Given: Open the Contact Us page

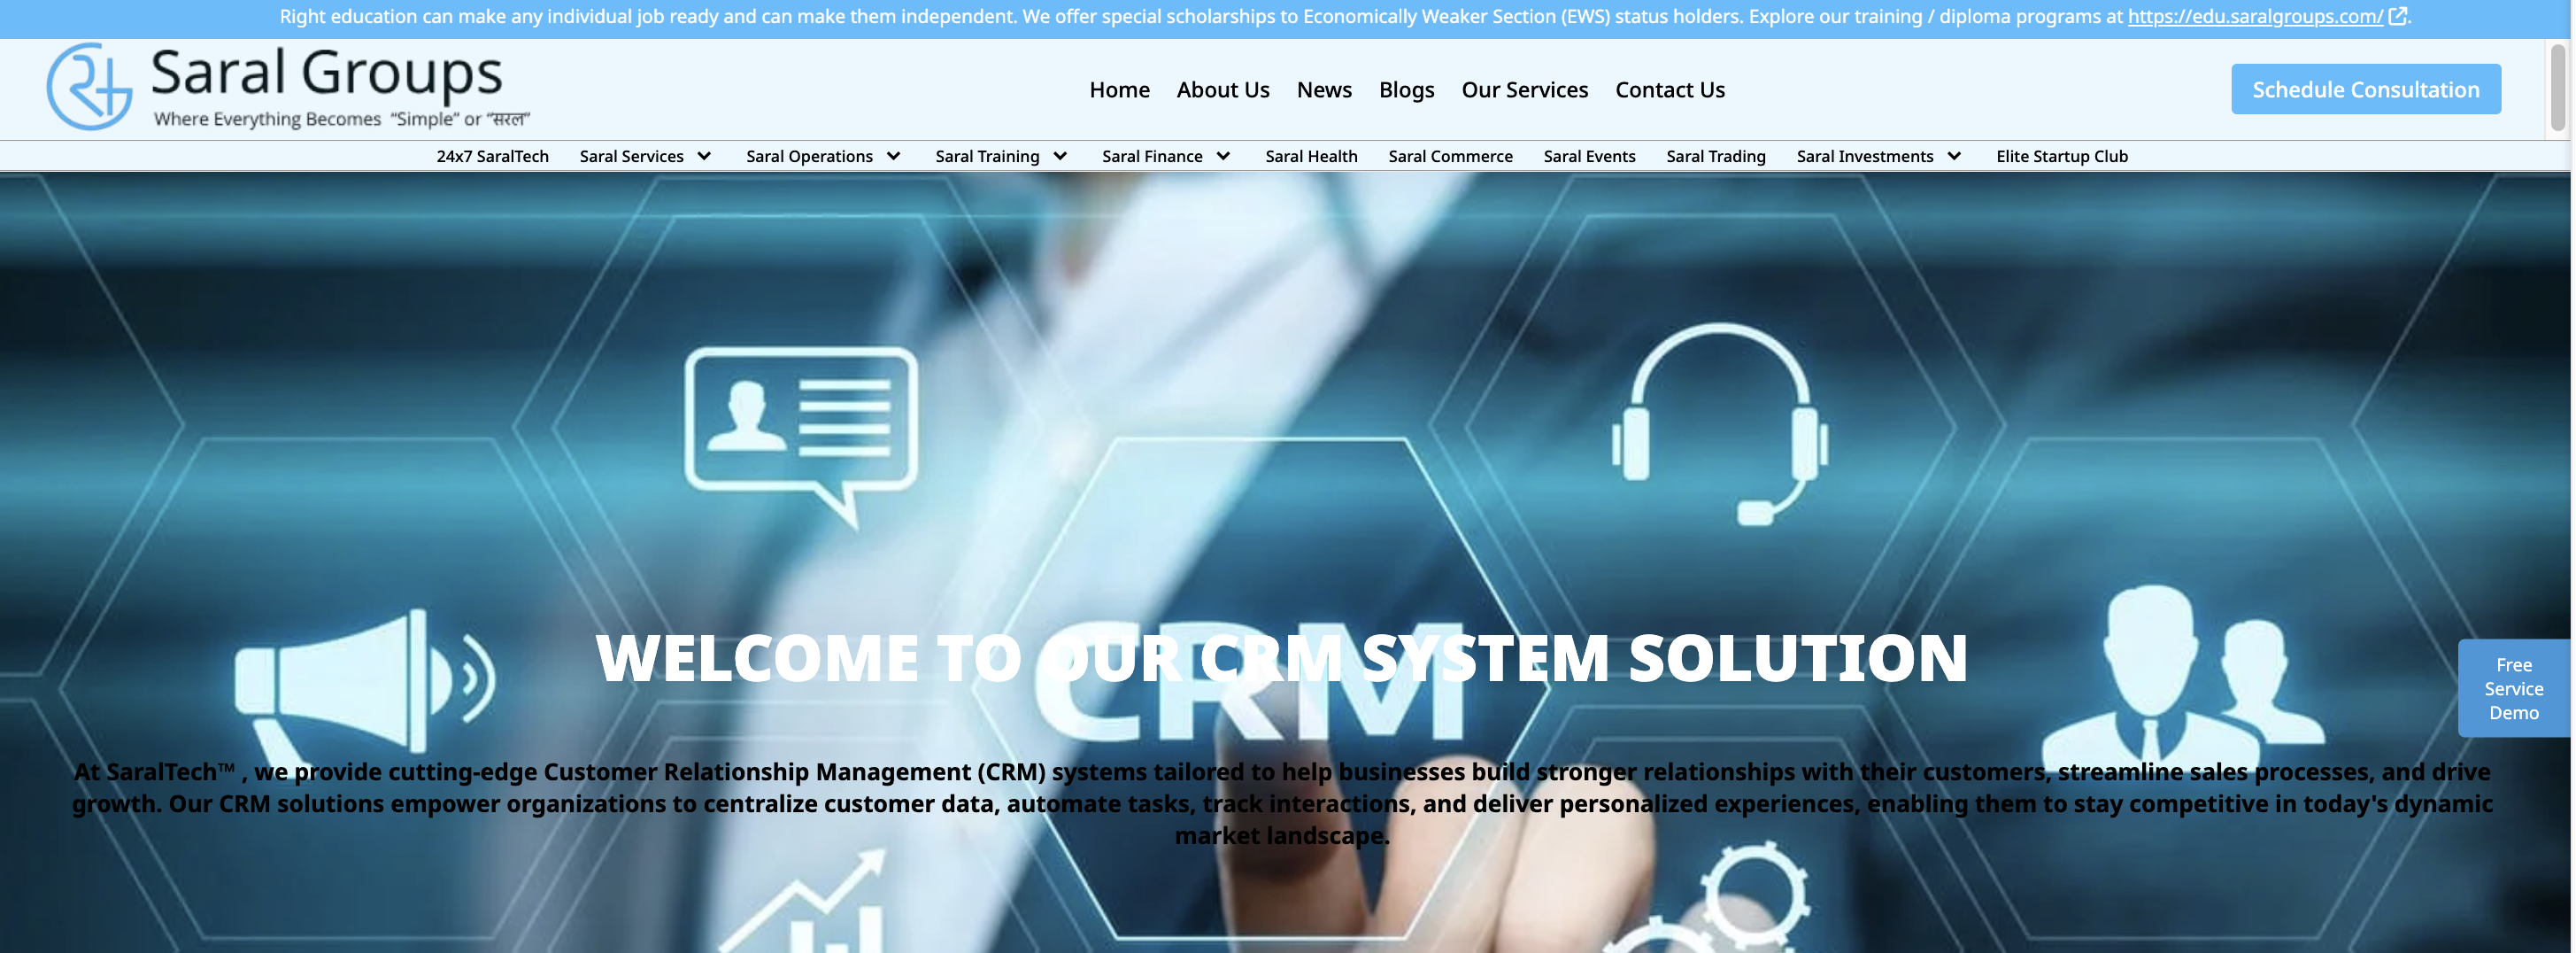Looking at the screenshot, I should [1670, 90].
